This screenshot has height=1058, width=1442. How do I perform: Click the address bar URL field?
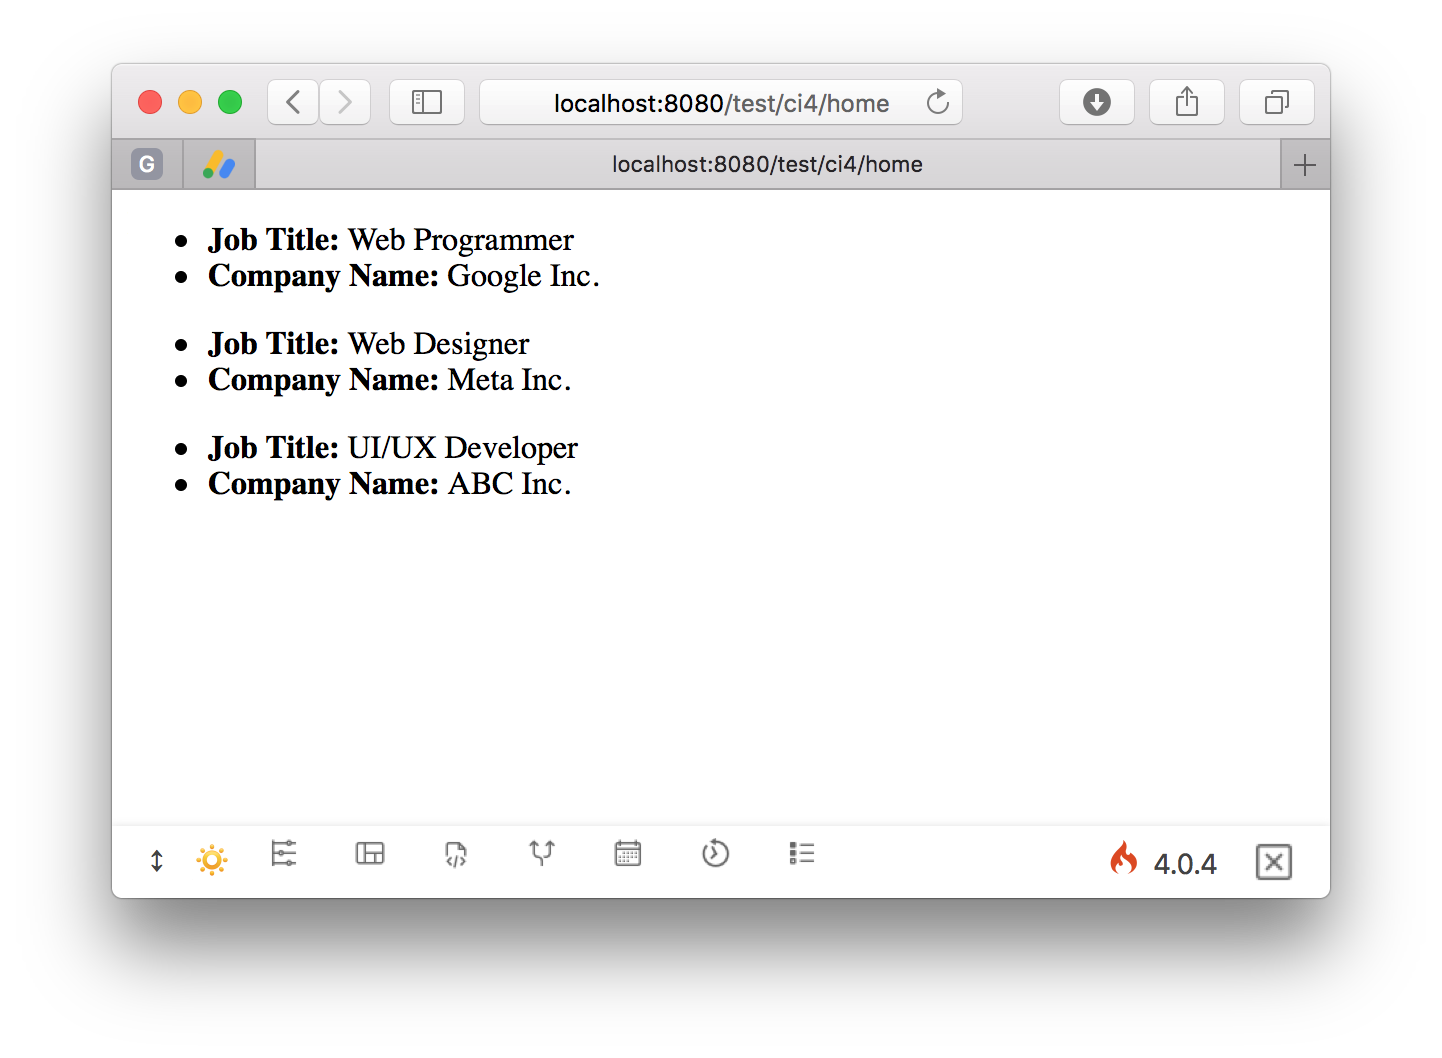721,102
